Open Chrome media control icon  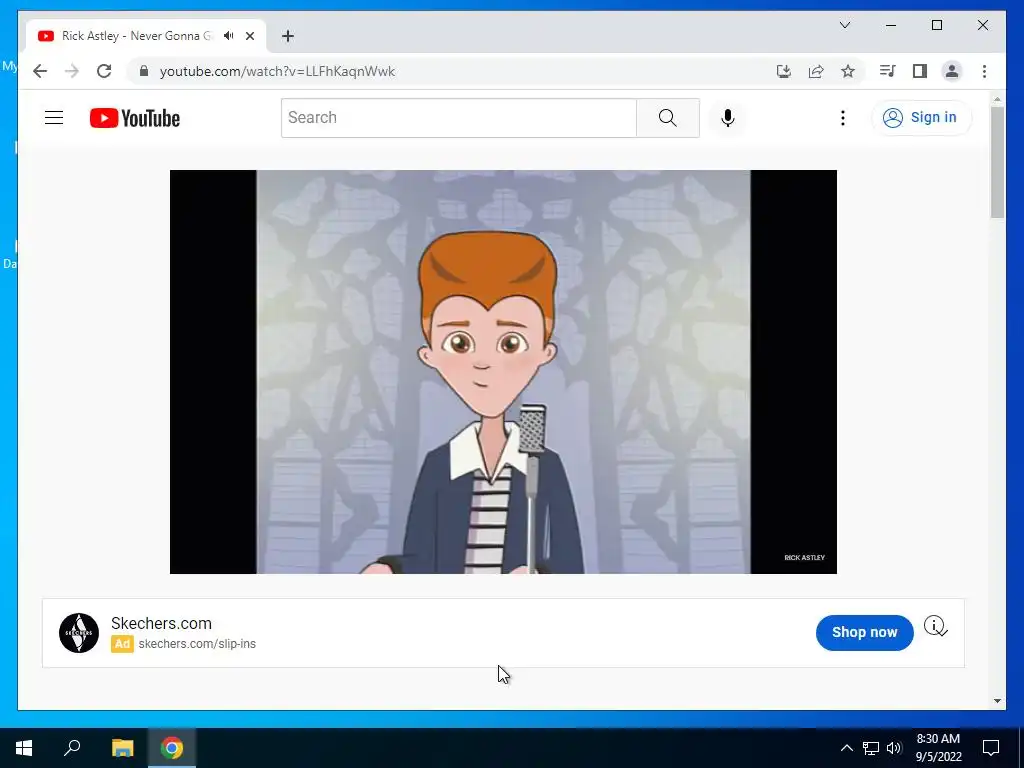[x=888, y=71]
